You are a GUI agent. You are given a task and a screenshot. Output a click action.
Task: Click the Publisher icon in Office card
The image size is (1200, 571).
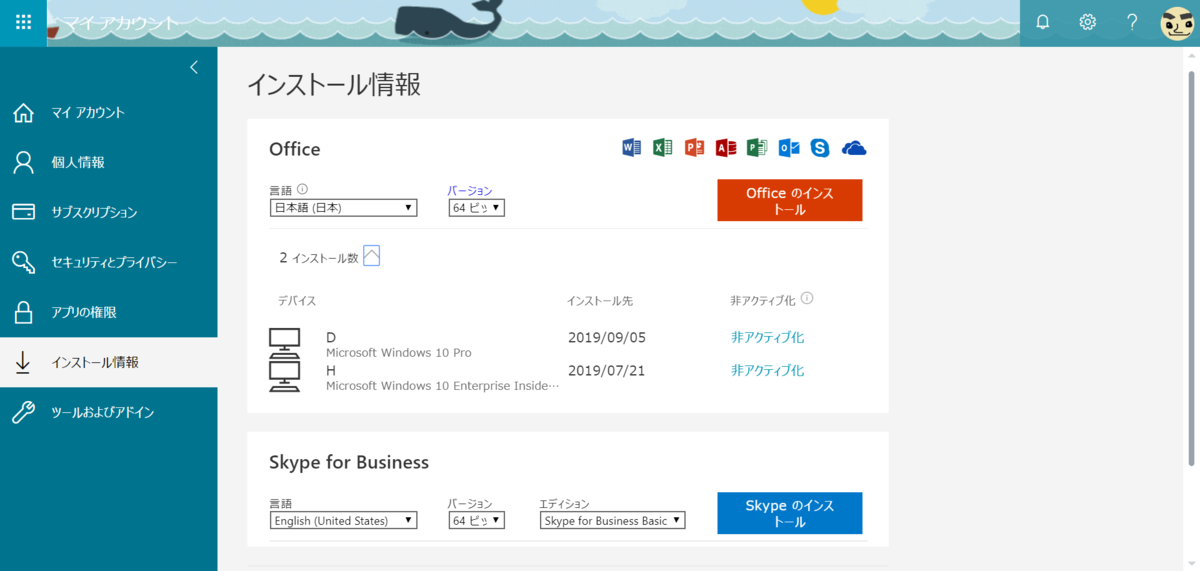tap(757, 148)
